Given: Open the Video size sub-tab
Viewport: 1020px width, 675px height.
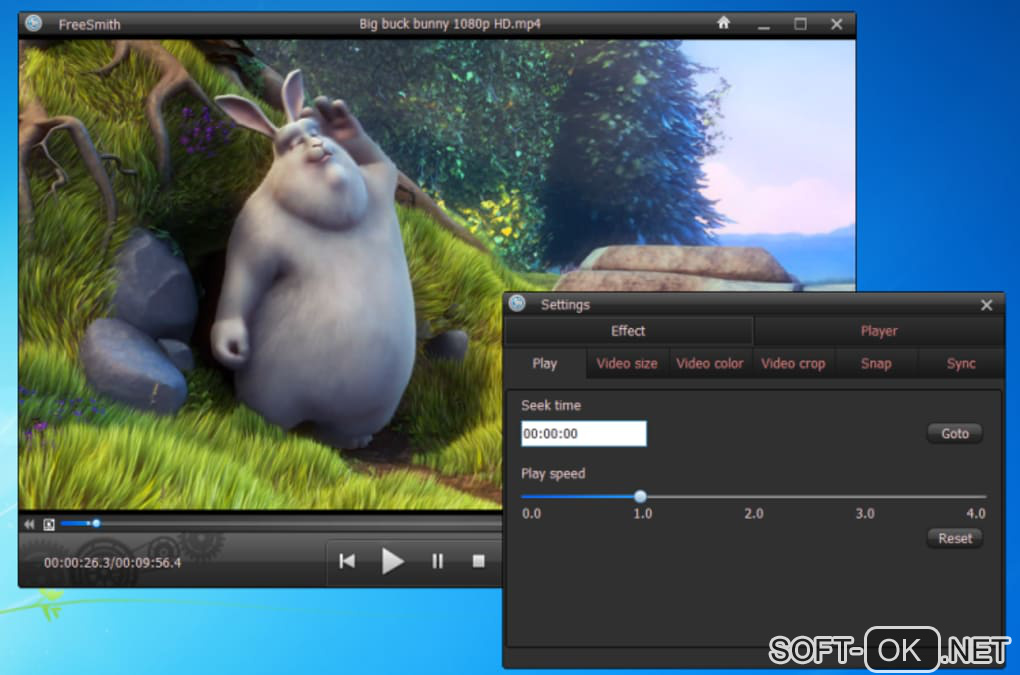Looking at the screenshot, I should tap(626, 364).
